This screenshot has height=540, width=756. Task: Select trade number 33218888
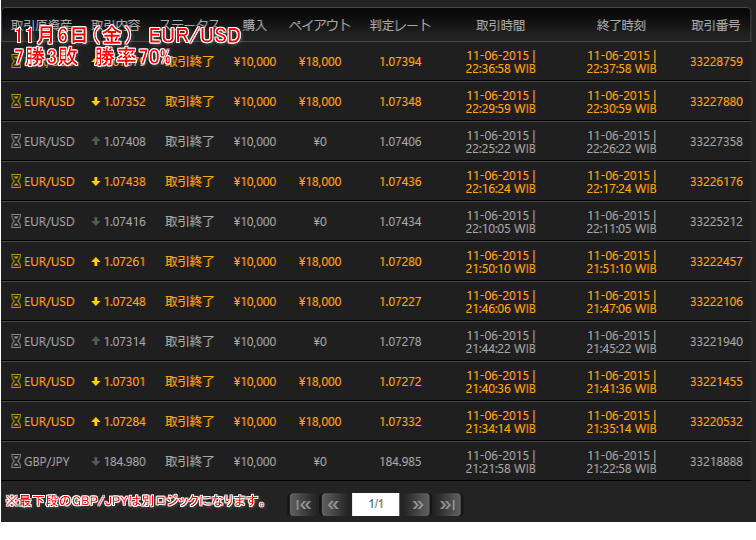click(x=716, y=462)
